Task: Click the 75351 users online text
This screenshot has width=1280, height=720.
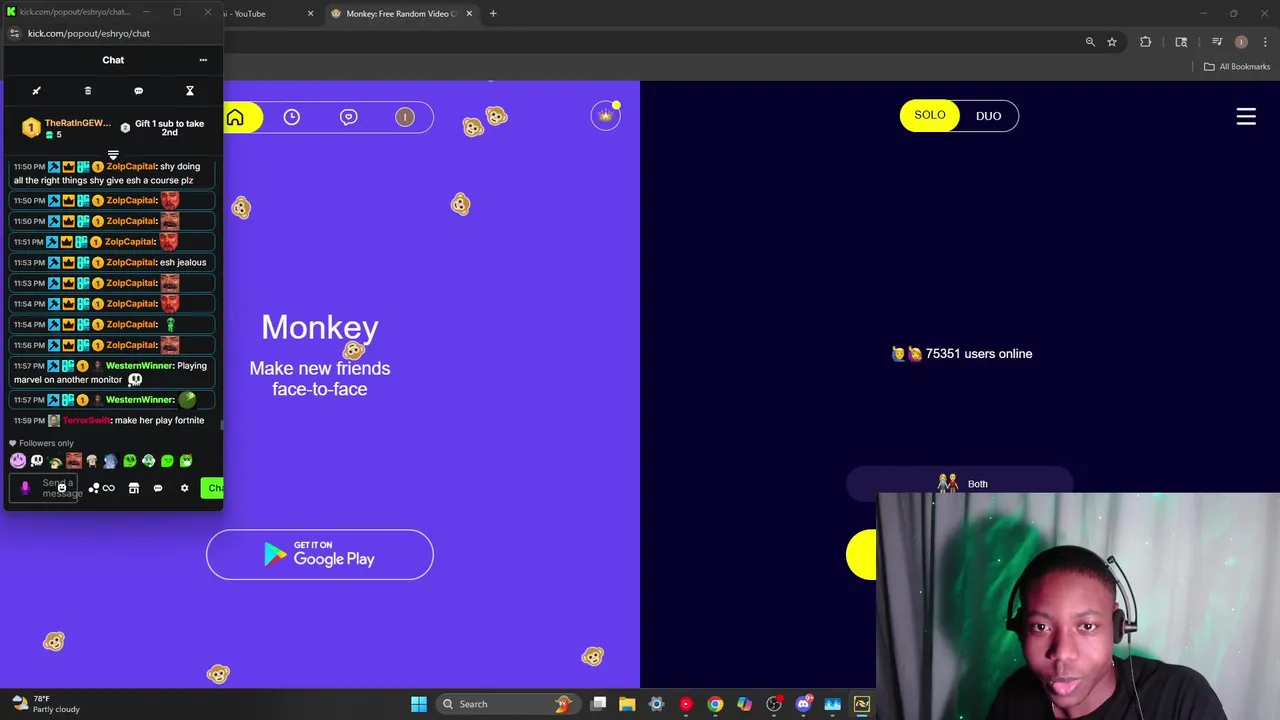Action: point(979,354)
